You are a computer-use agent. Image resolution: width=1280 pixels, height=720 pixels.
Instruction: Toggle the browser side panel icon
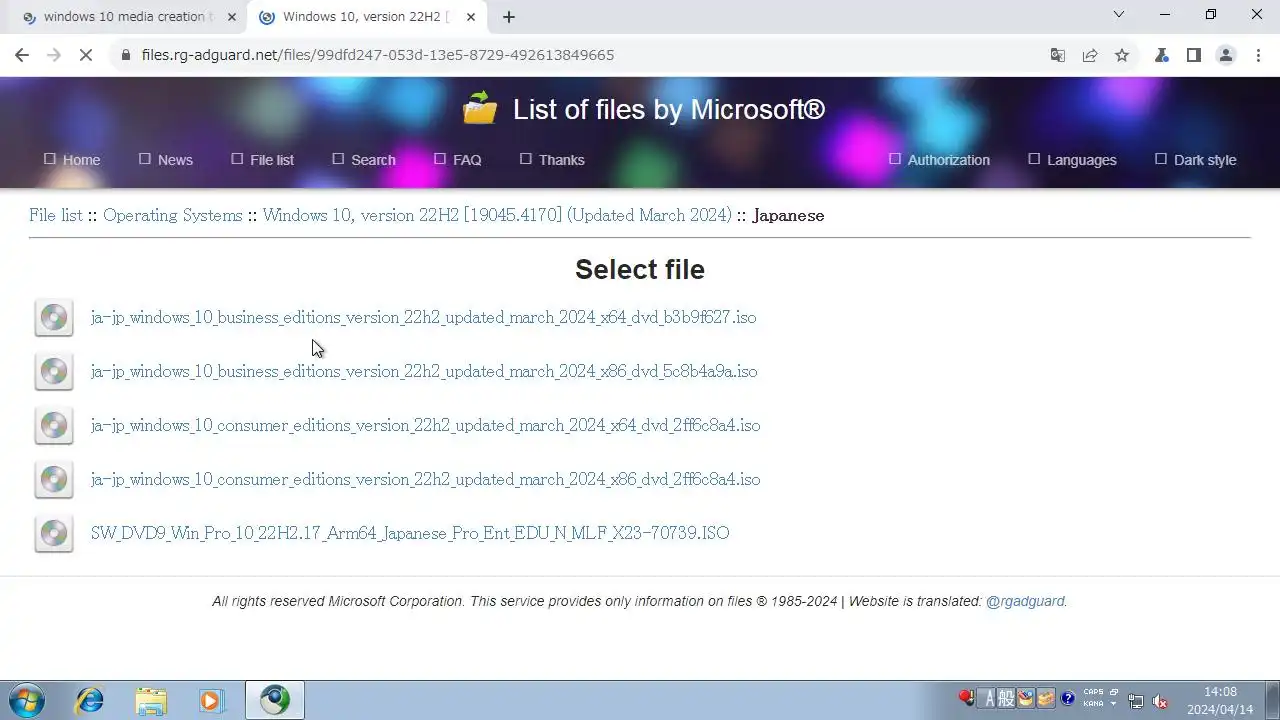[x=1194, y=55]
